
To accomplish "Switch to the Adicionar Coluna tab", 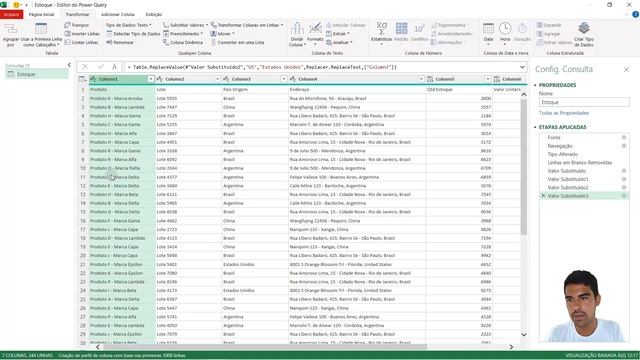I will click(118, 14).
